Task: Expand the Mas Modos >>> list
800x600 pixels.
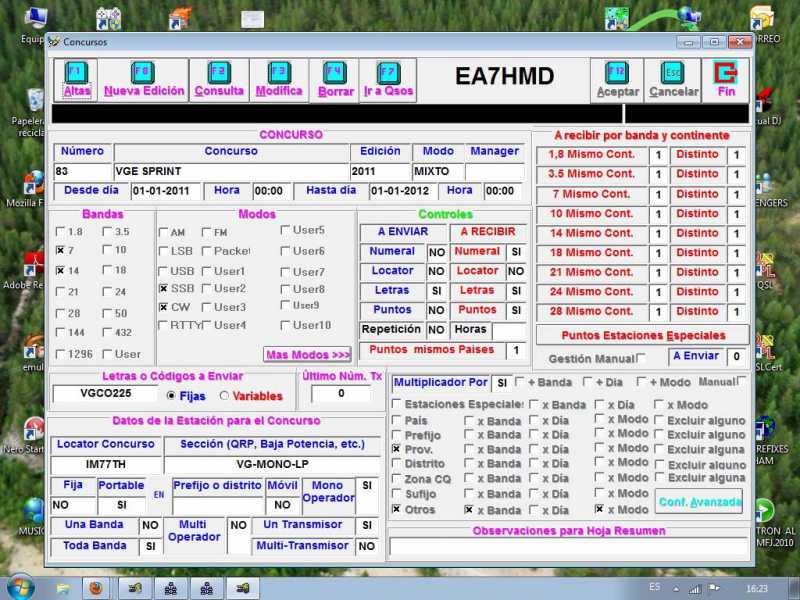Action: [x=307, y=354]
